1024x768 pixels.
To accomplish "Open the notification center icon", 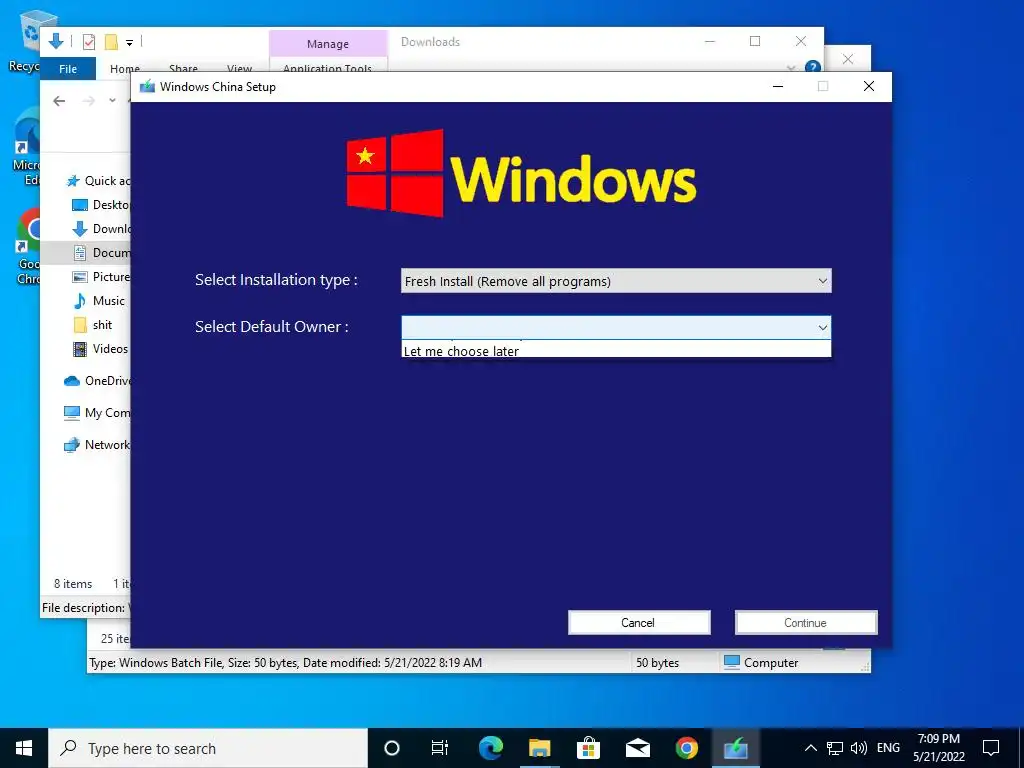I will (991, 748).
